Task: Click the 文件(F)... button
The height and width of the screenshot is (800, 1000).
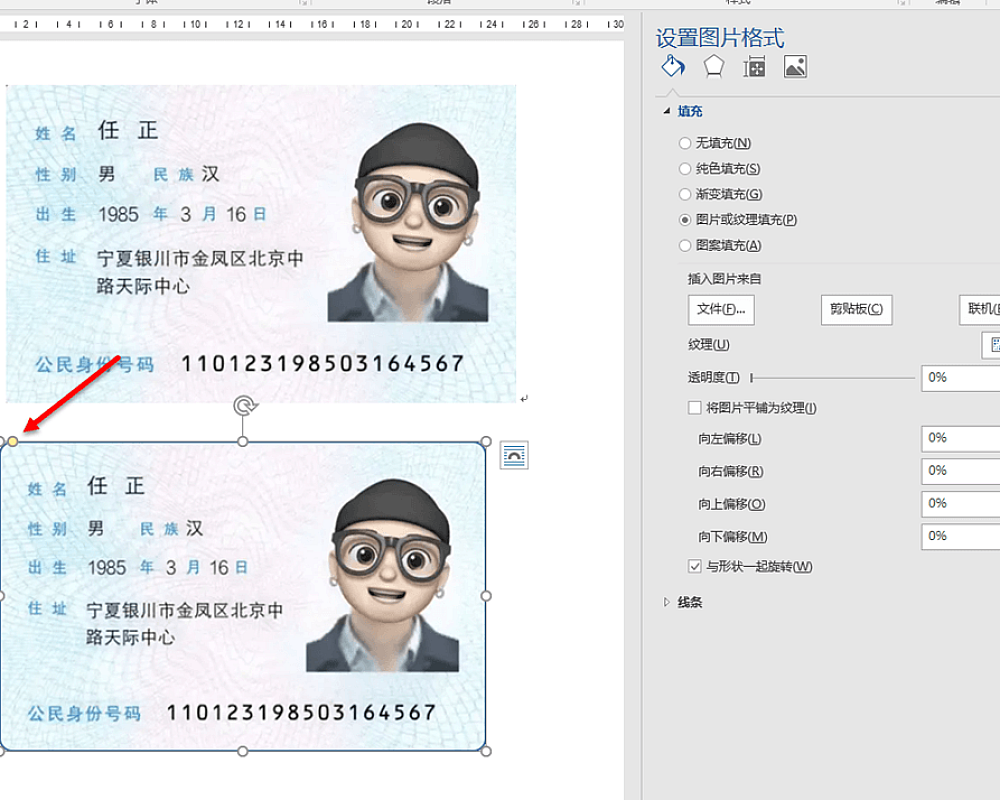Action: point(721,310)
